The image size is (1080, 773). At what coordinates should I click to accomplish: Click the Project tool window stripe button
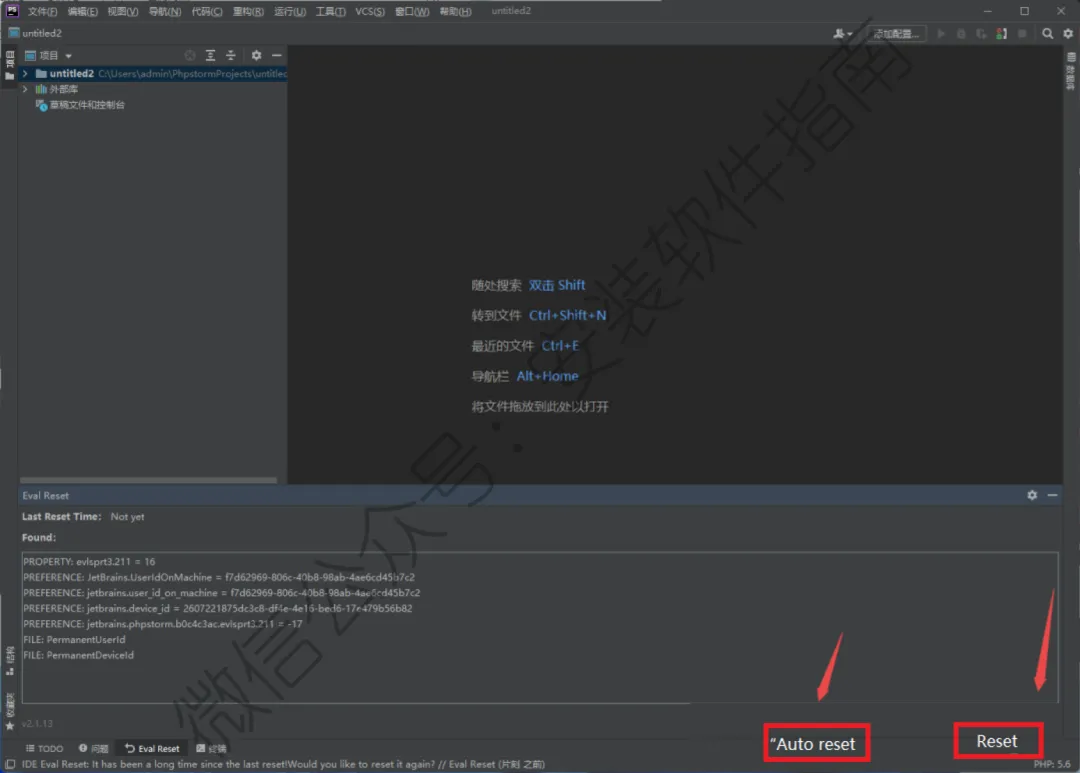point(9,65)
